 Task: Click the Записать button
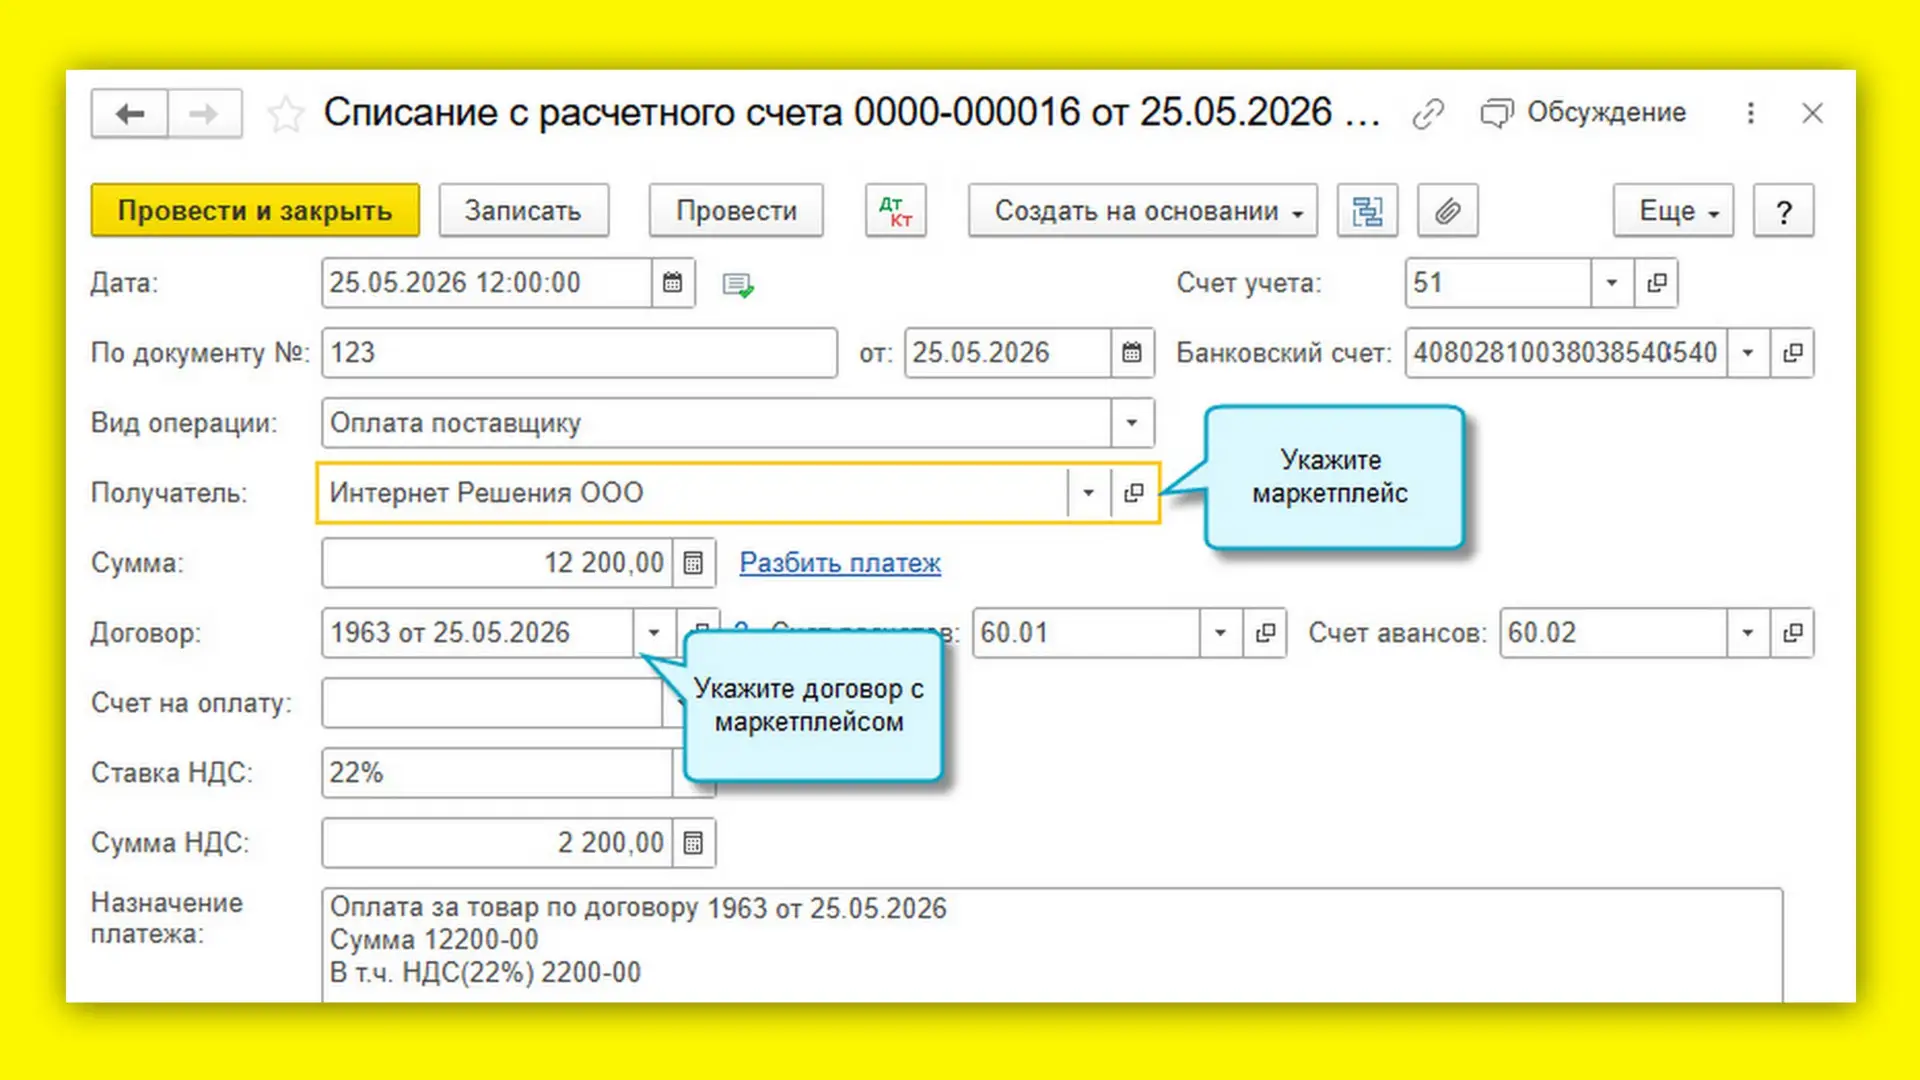click(x=523, y=211)
